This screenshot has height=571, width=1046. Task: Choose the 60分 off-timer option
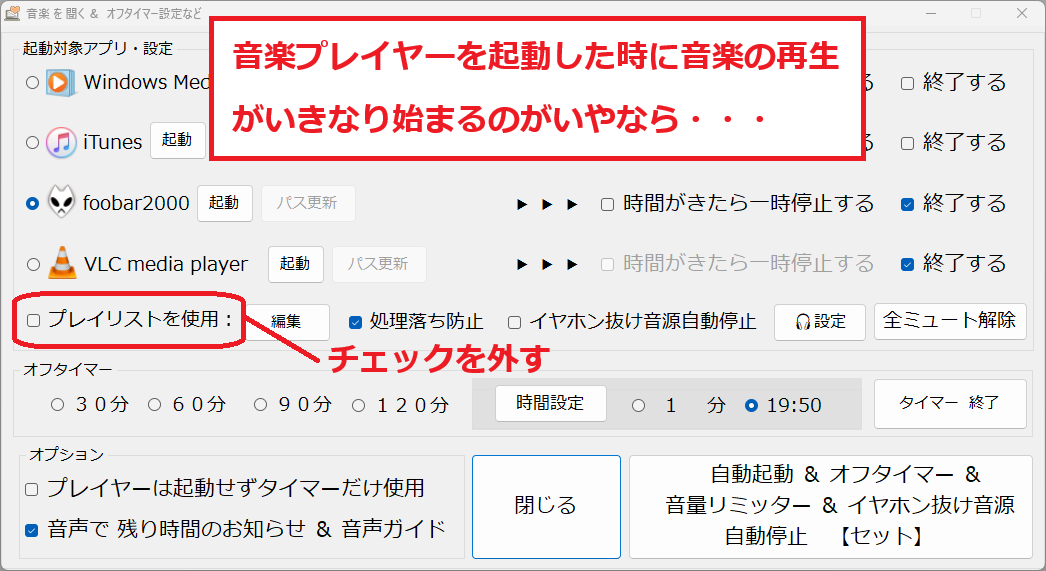pyautogui.click(x=155, y=405)
